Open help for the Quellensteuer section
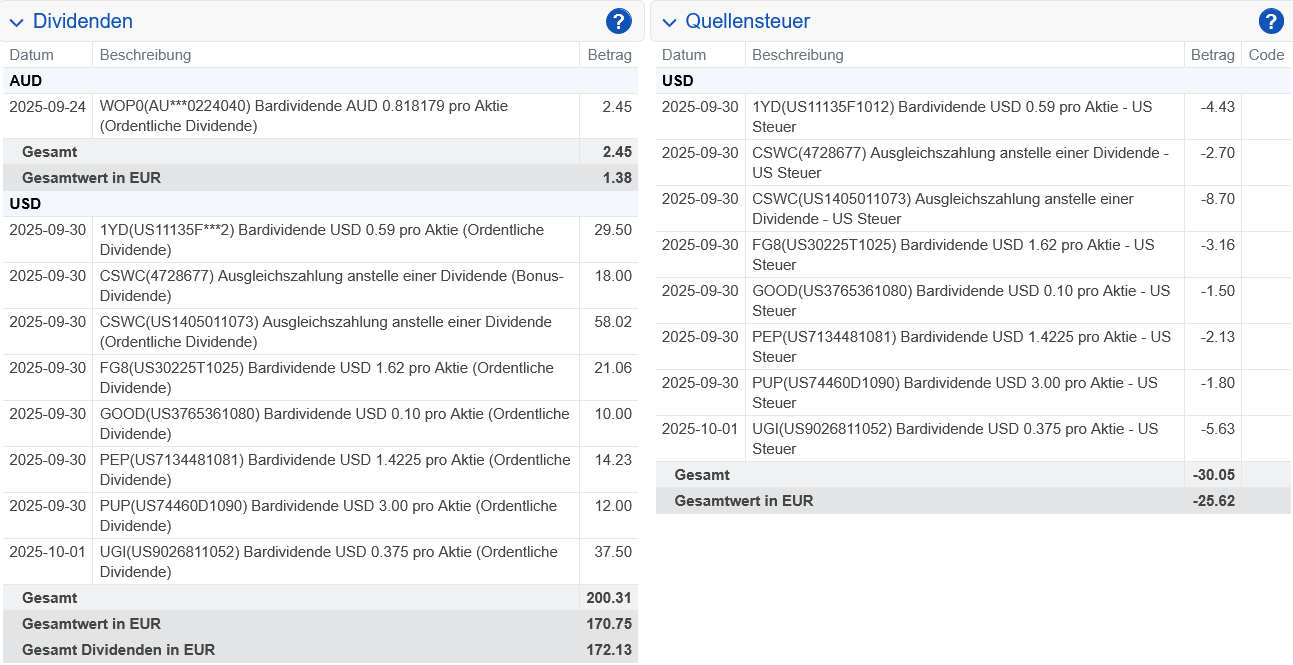 1270,21
